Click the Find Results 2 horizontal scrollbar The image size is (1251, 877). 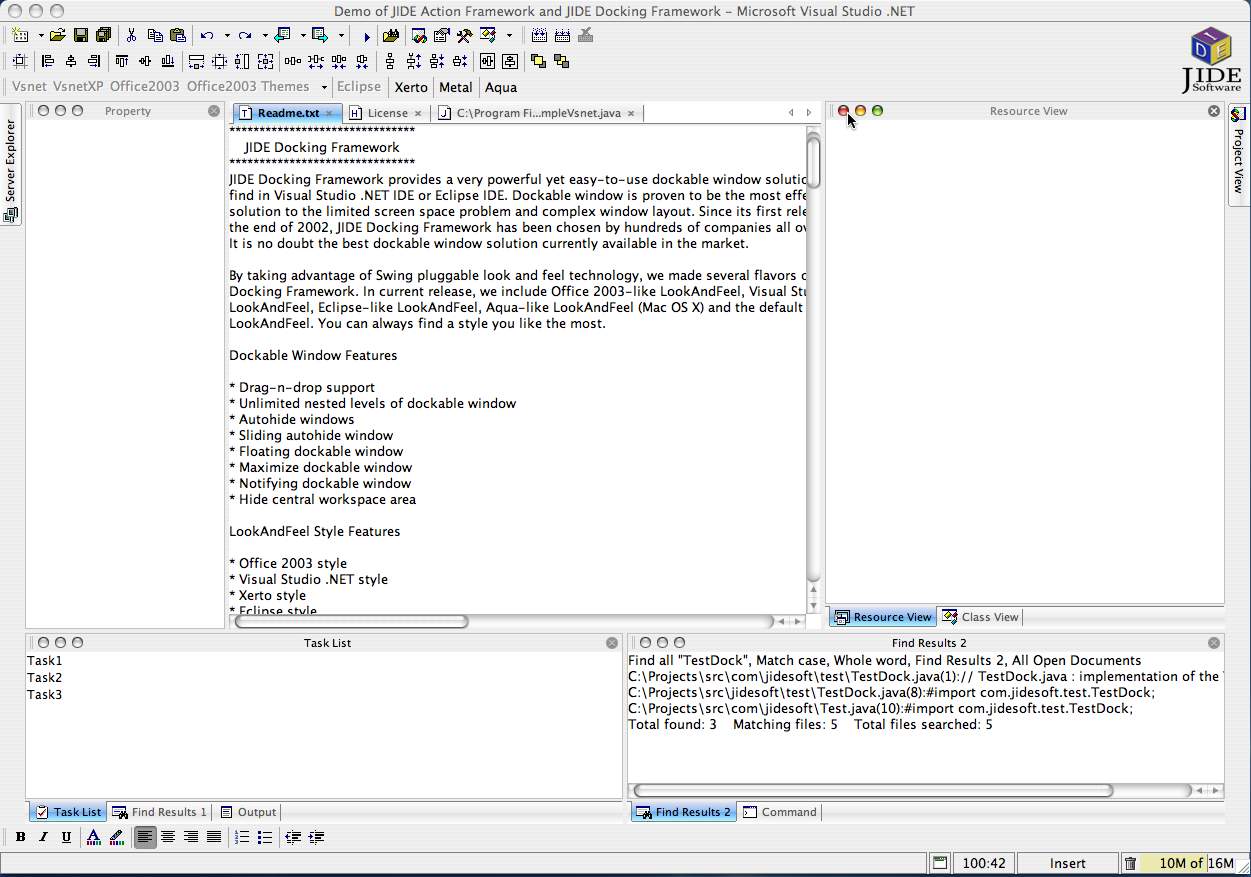coord(926,790)
